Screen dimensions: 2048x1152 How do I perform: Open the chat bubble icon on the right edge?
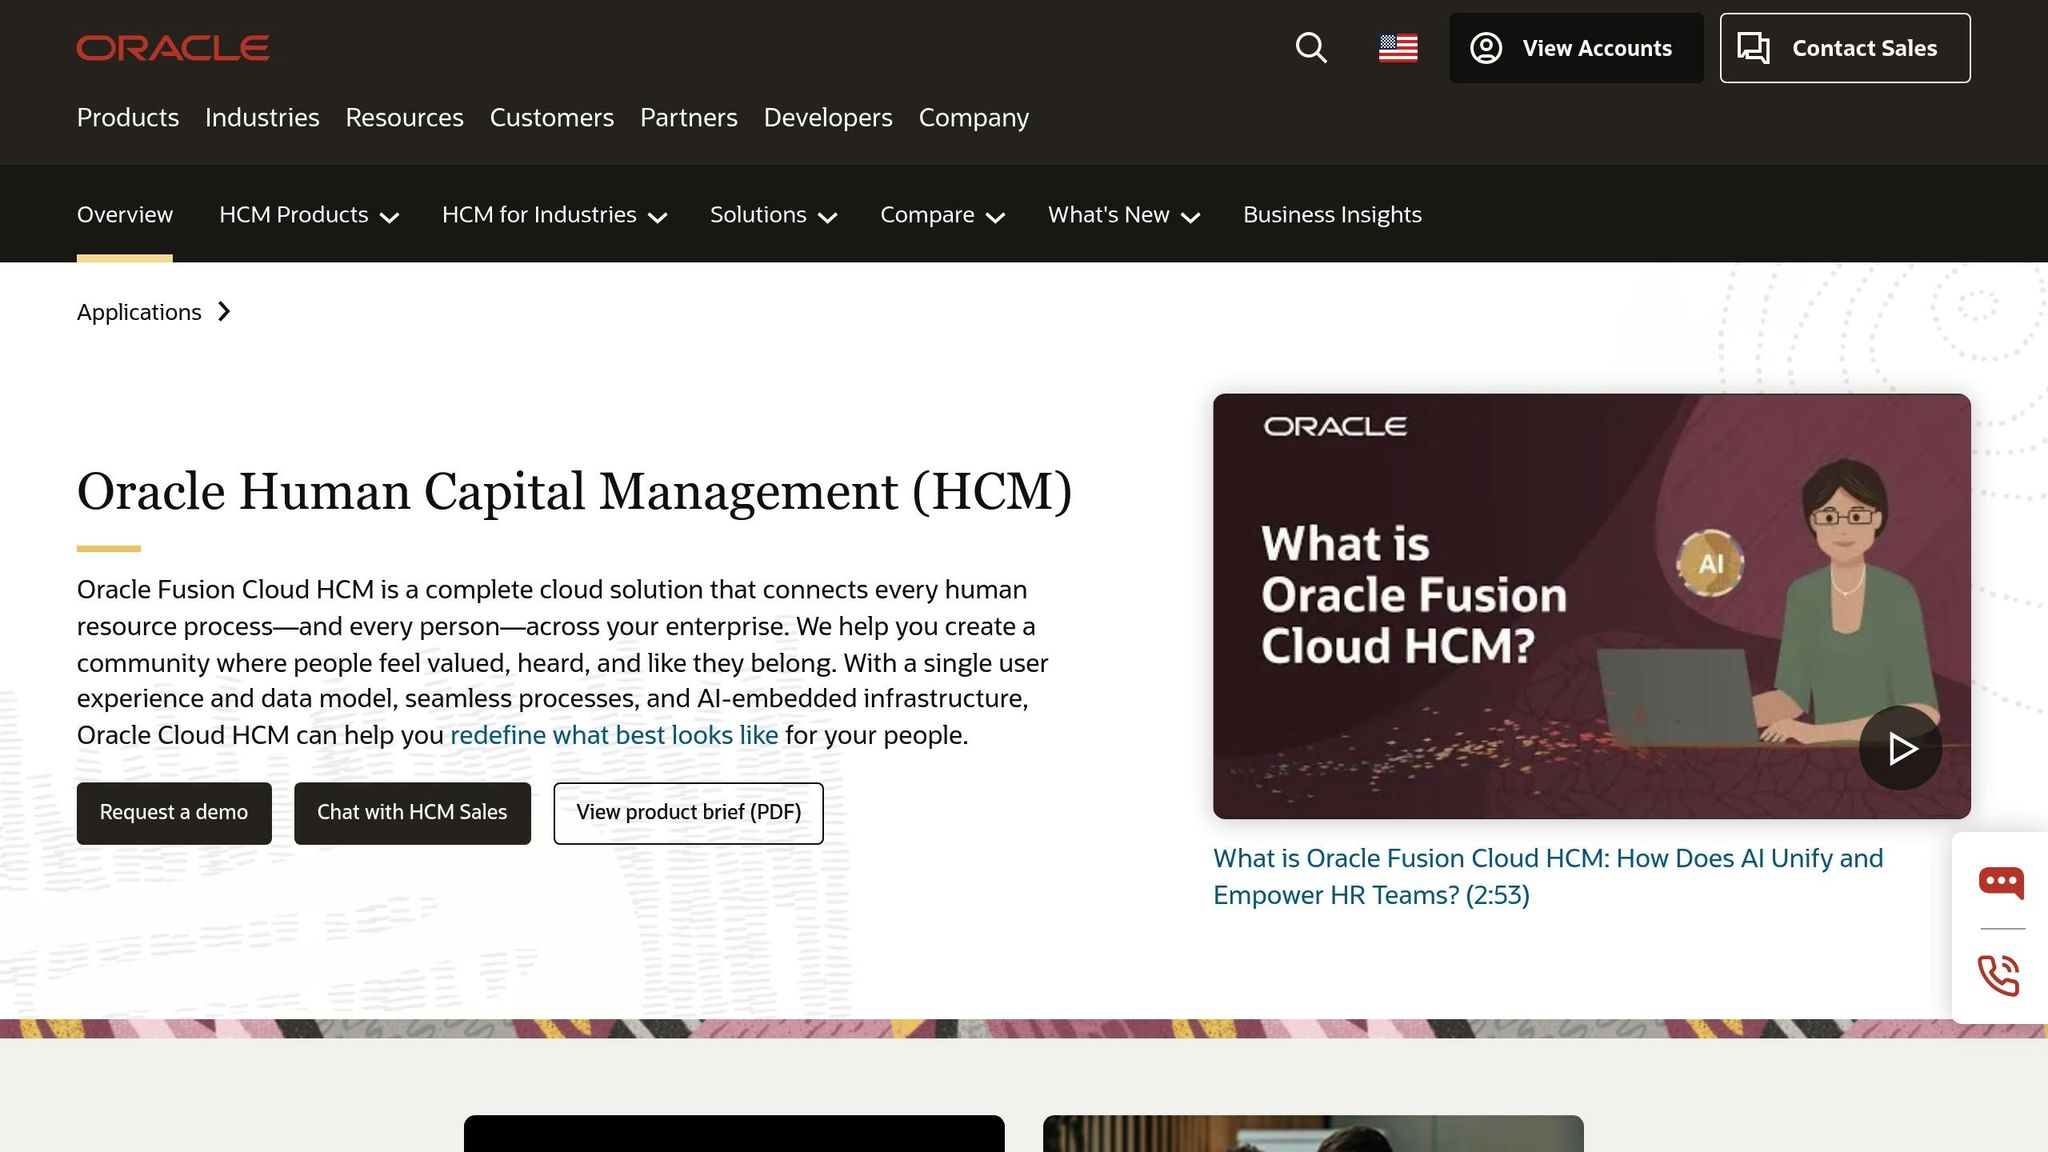click(2000, 881)
